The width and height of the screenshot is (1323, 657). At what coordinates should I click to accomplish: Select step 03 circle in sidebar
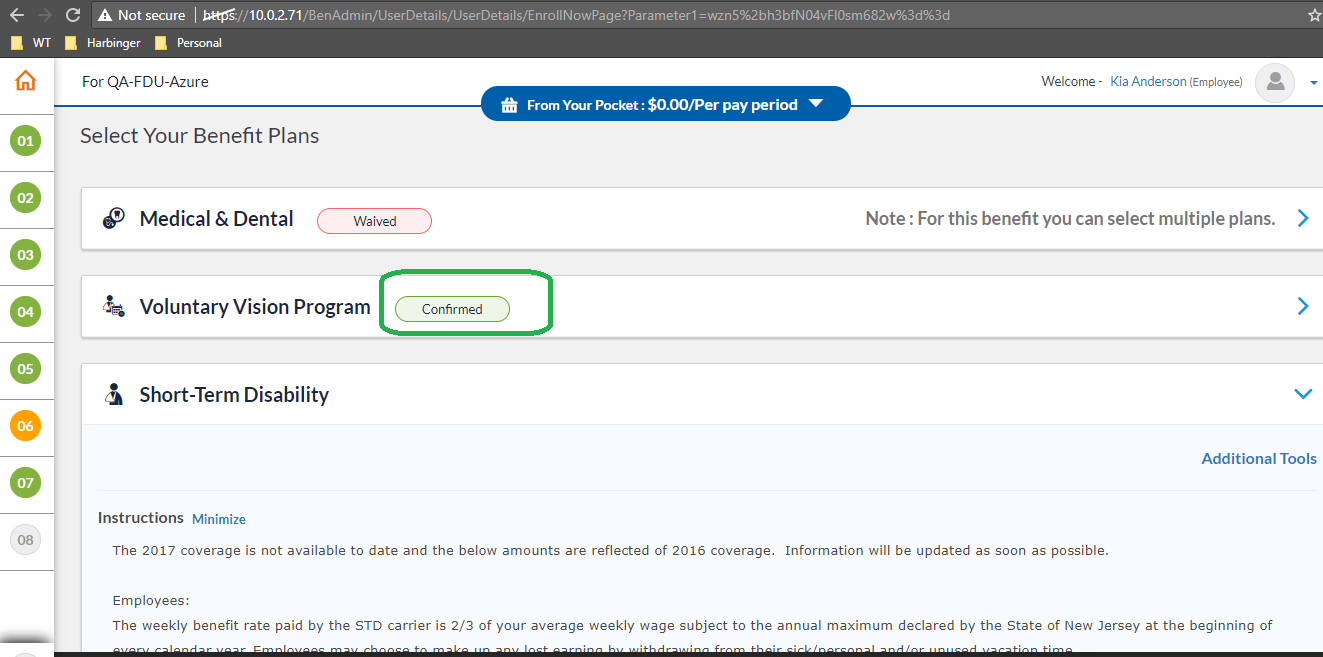[25, 255]
